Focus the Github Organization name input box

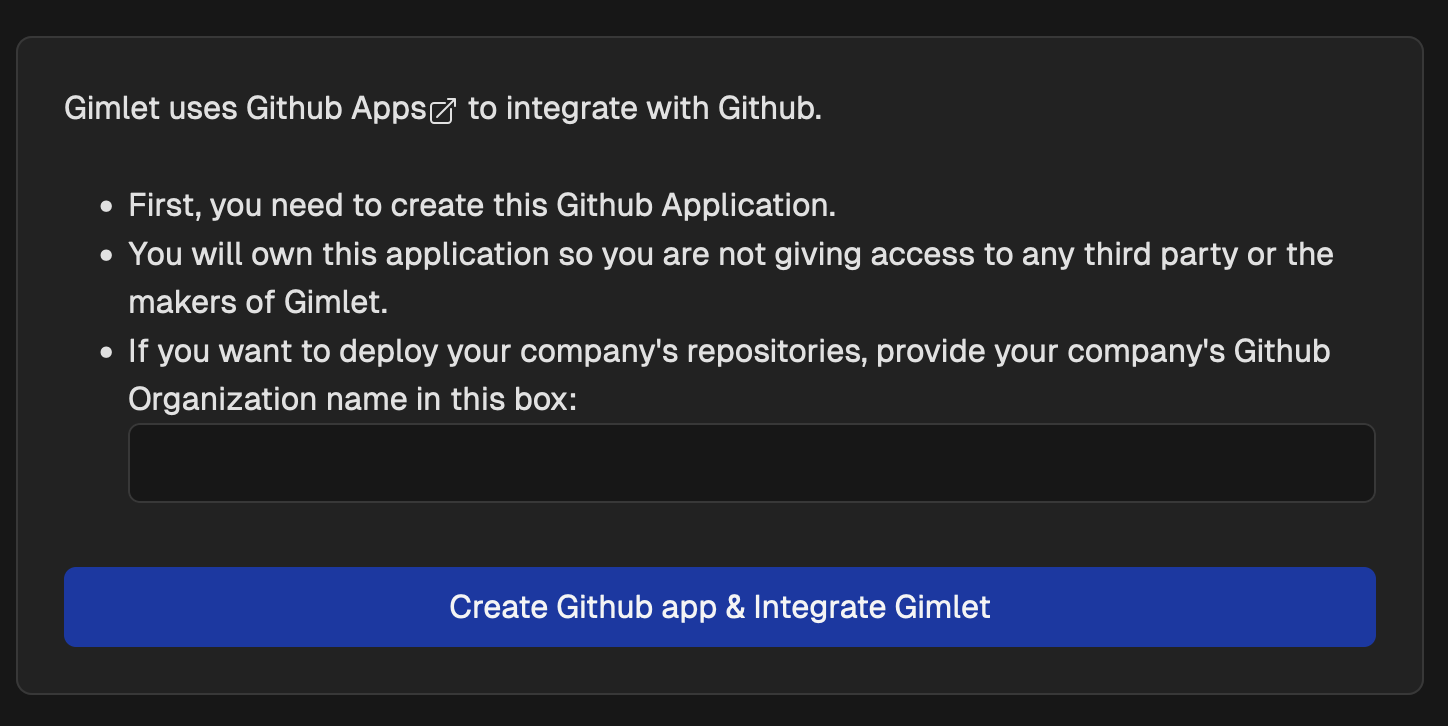click(752, 463)
